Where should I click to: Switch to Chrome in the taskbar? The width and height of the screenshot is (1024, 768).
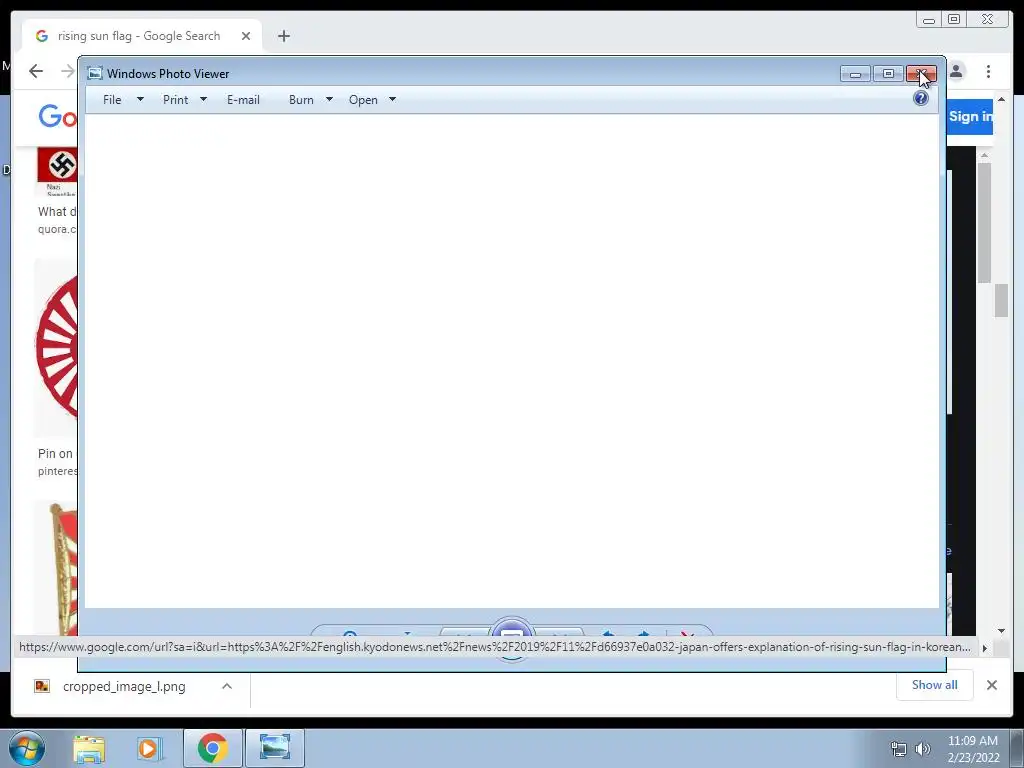[x=212, y=748]
